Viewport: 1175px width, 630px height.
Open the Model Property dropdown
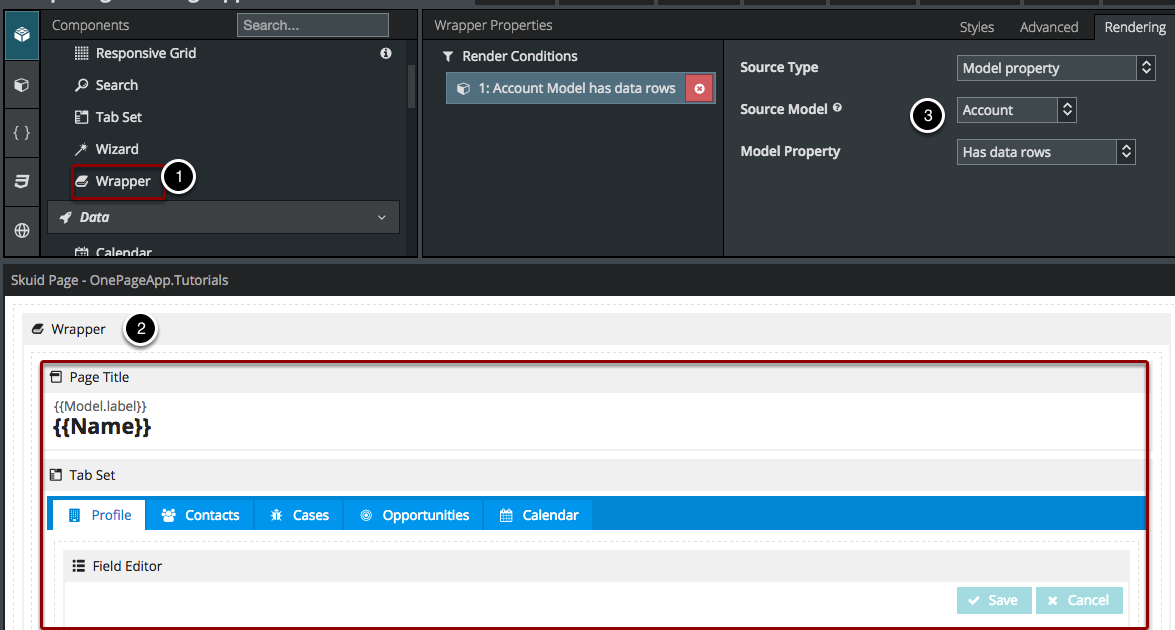click(x=1045, y=152)
